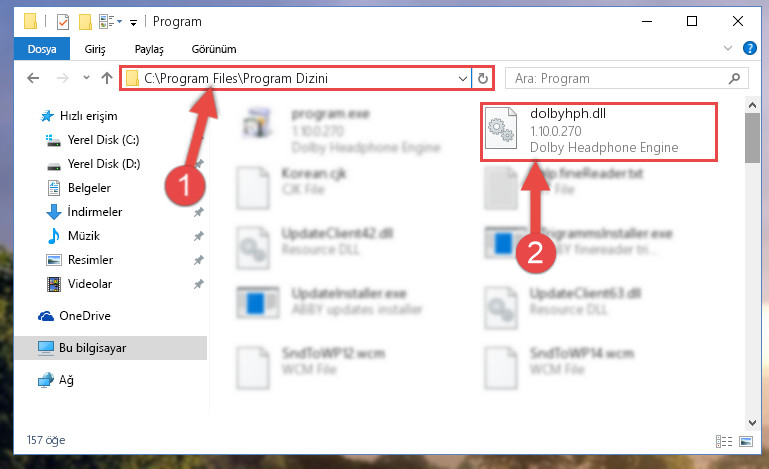Click the New folder quick access icon
769x469 pixels.
pos(85,22)
